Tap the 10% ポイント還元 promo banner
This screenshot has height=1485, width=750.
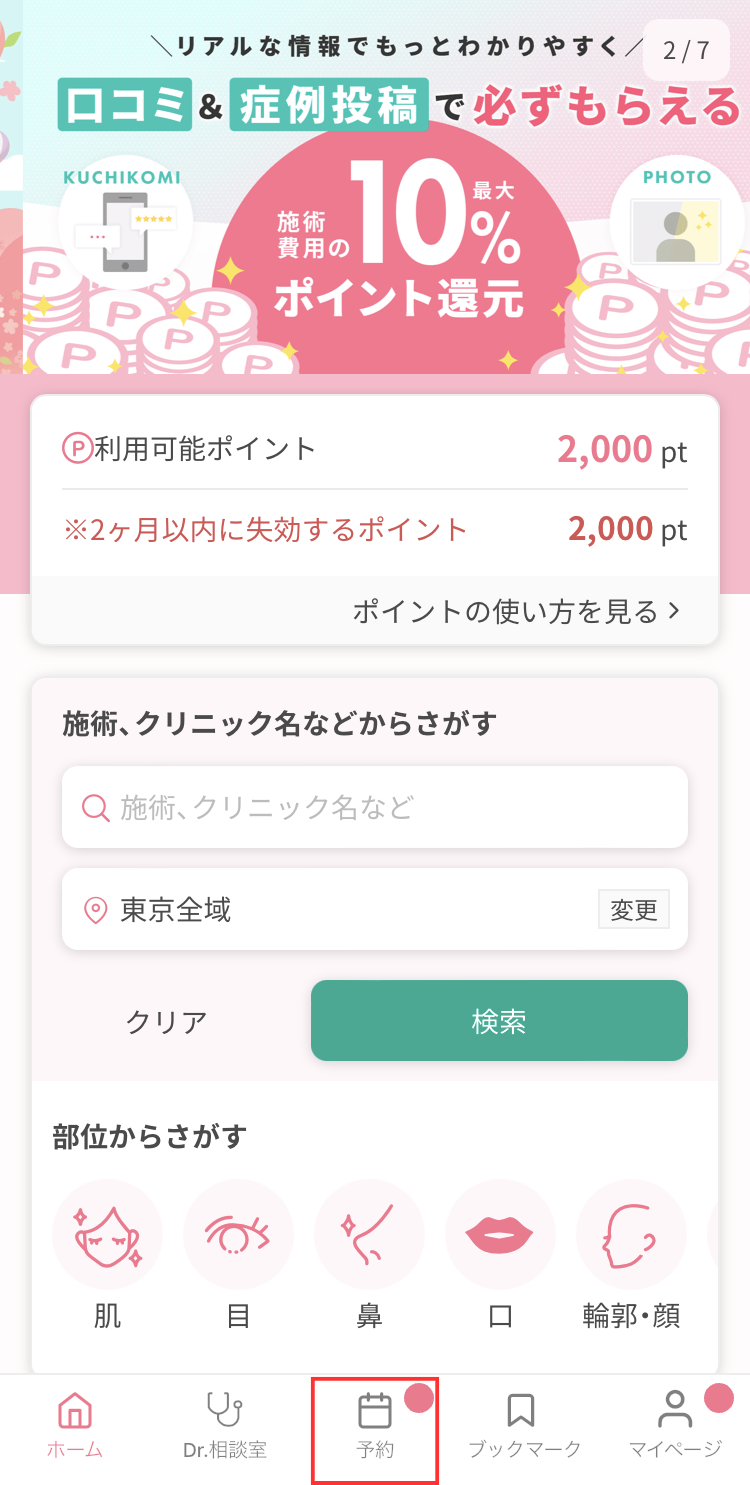tap(398, 250)
